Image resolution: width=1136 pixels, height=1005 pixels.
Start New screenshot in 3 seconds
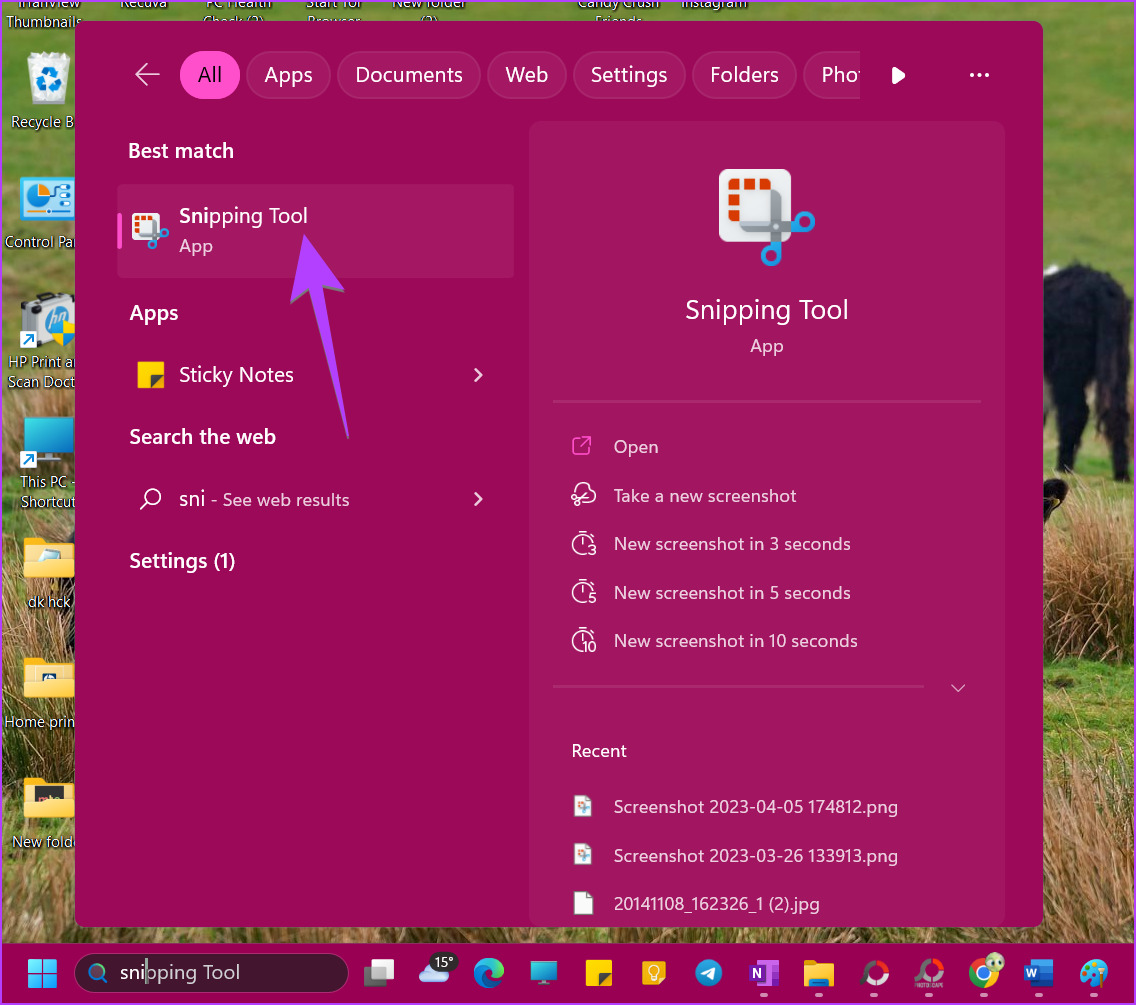click(711, 544)
